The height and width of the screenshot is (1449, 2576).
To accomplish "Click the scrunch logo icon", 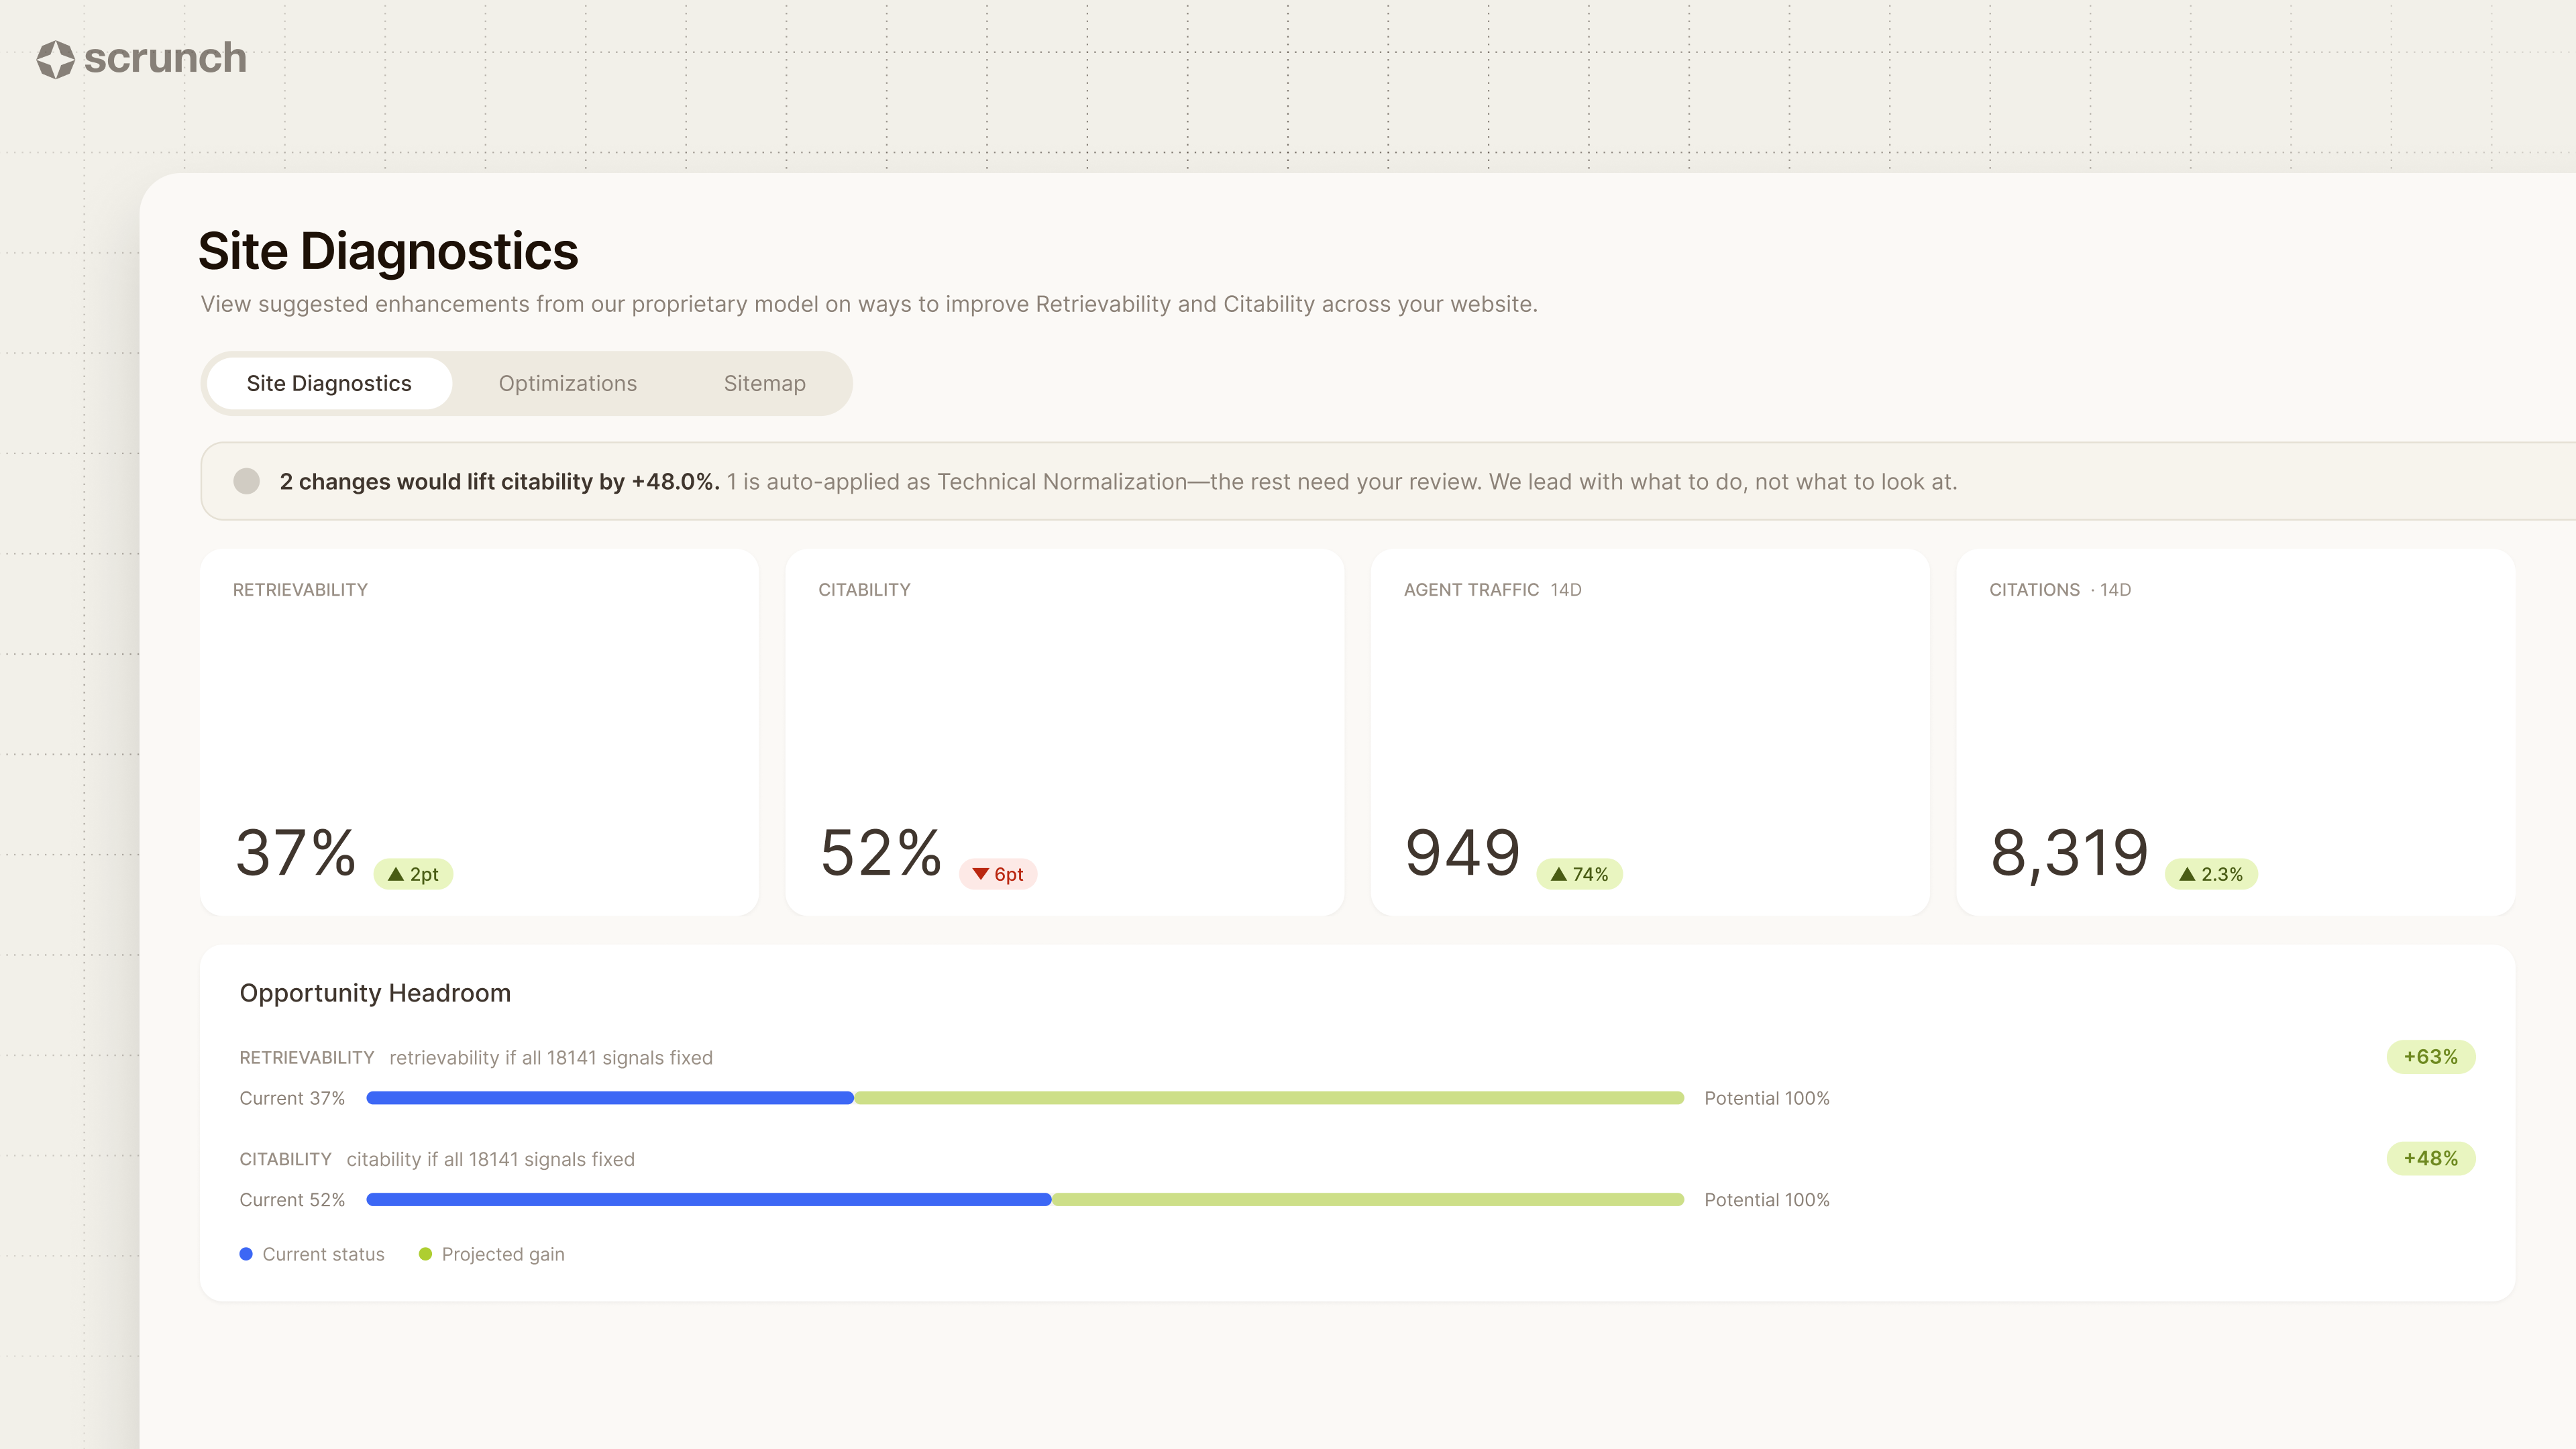I will click(x=56, y=59).
